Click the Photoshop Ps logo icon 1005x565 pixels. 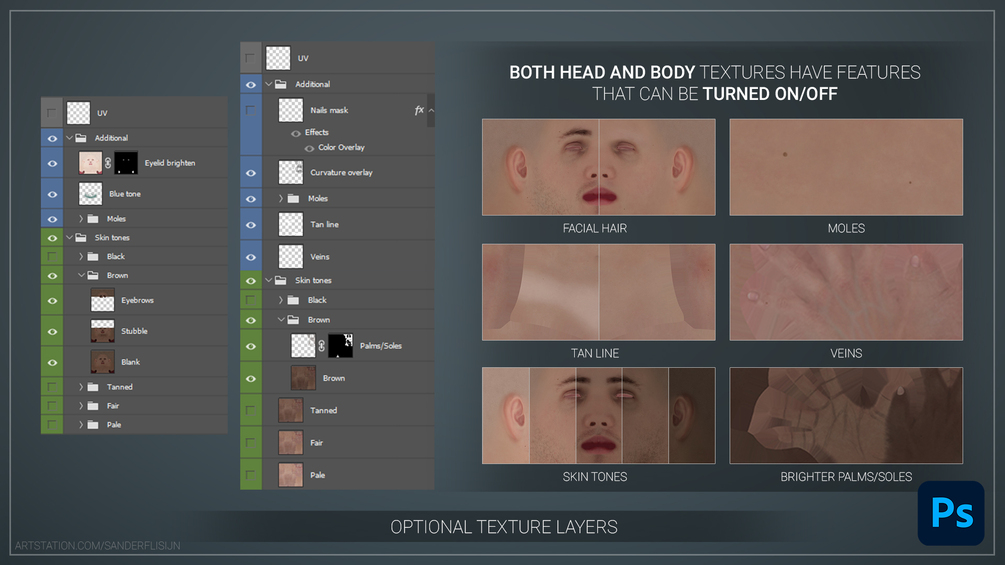pos(951,513)
